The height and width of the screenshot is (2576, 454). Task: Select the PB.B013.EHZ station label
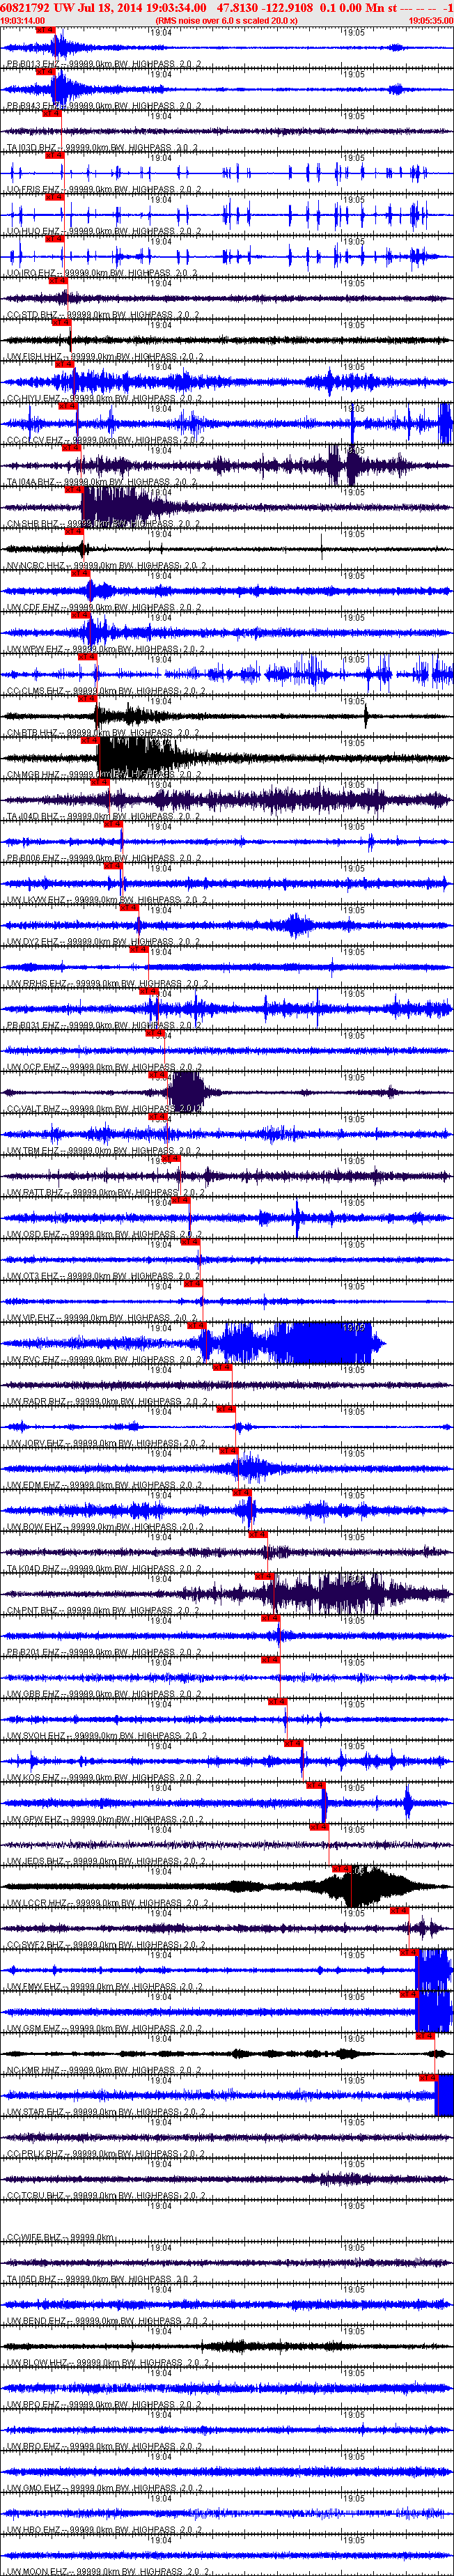click(104, 64)
